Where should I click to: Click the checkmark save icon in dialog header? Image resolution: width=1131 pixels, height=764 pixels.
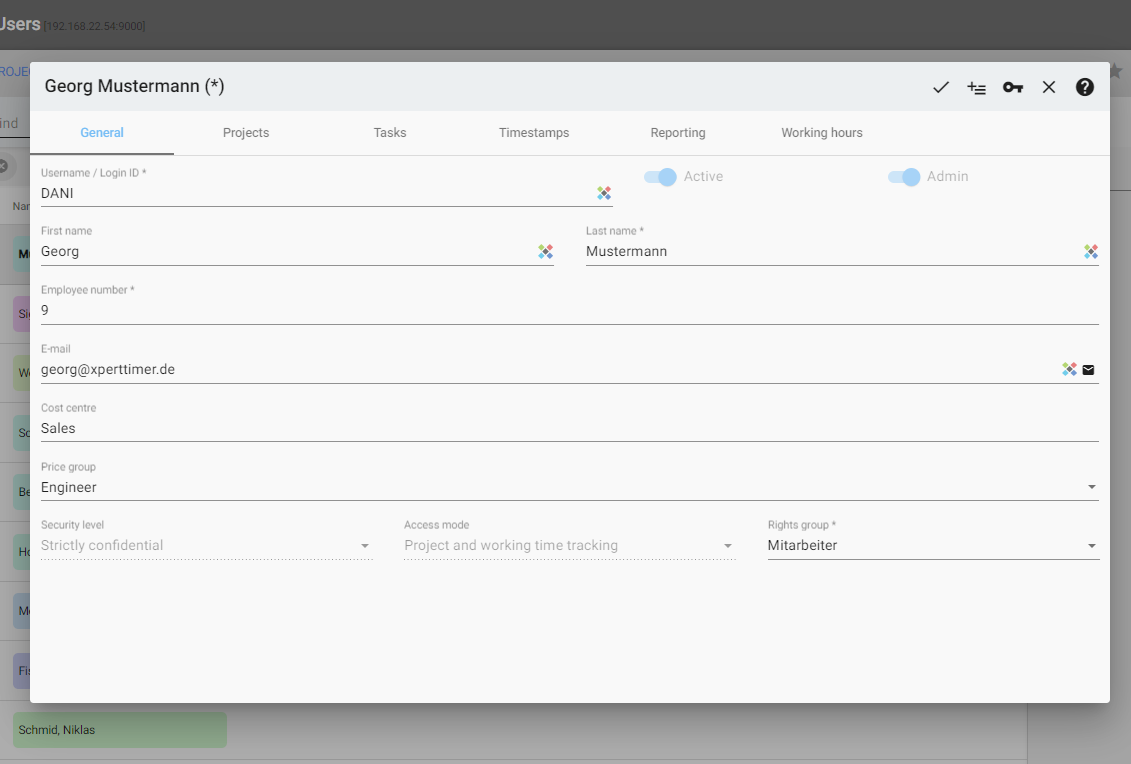[940, 87]
